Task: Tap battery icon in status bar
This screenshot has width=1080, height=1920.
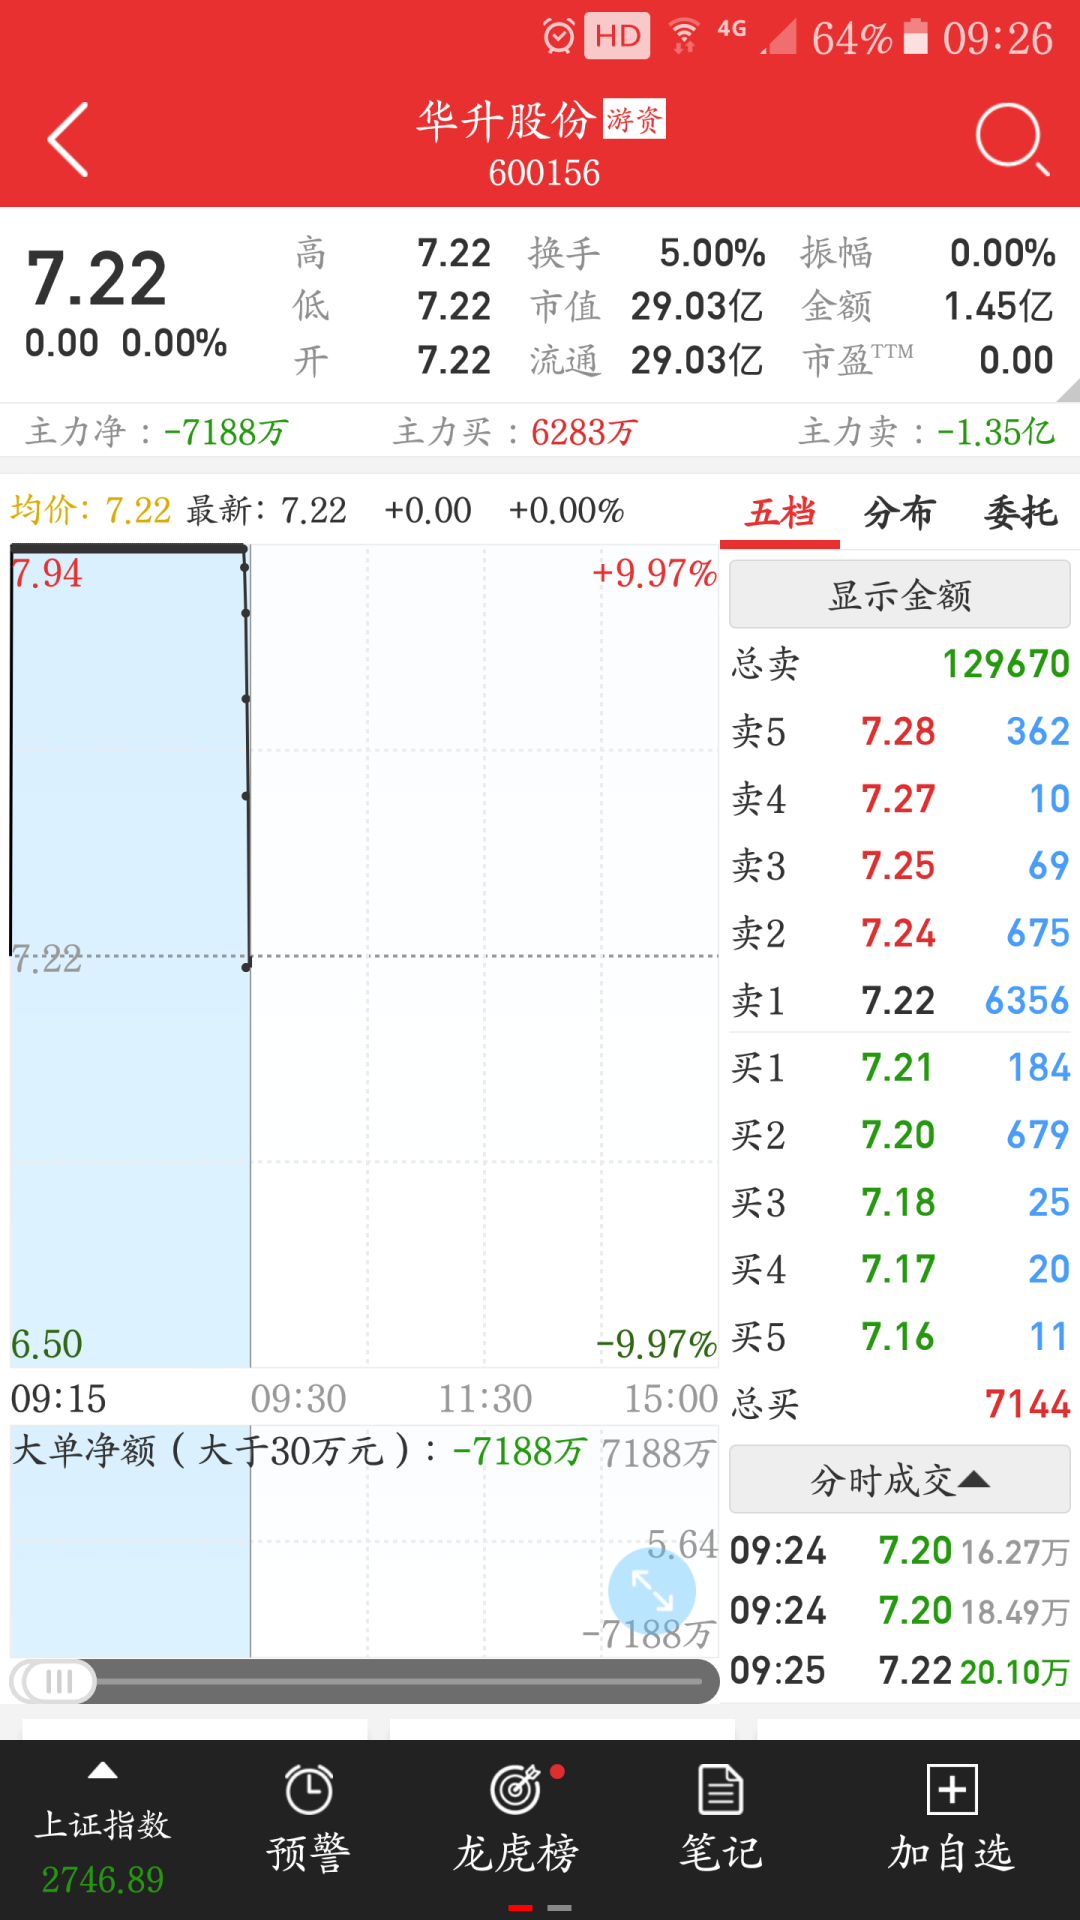Action: pyautogui.click(x=915, y=37)
